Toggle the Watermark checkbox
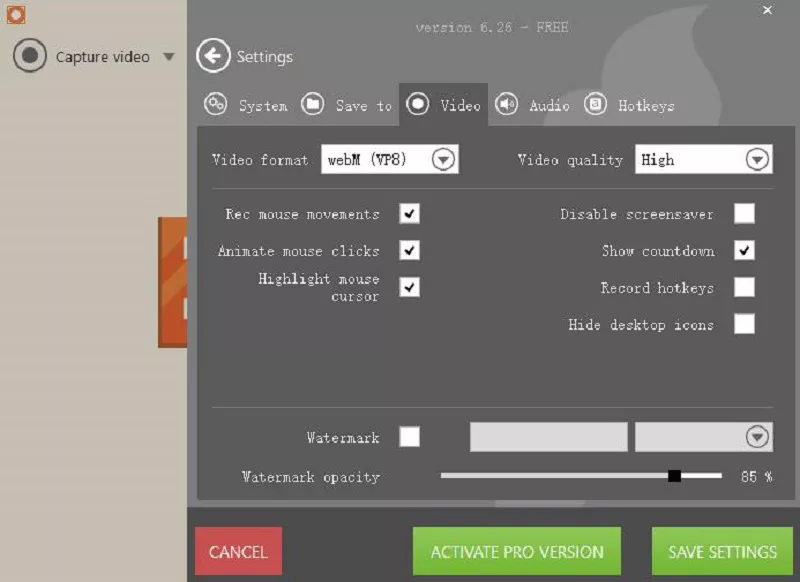 [x=409, y=437]
